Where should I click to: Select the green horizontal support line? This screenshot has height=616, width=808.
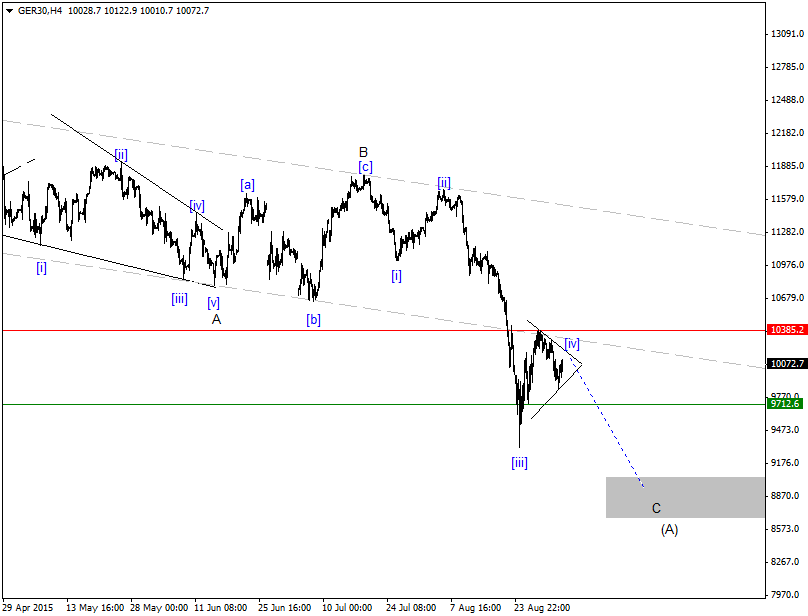point(383,405)
